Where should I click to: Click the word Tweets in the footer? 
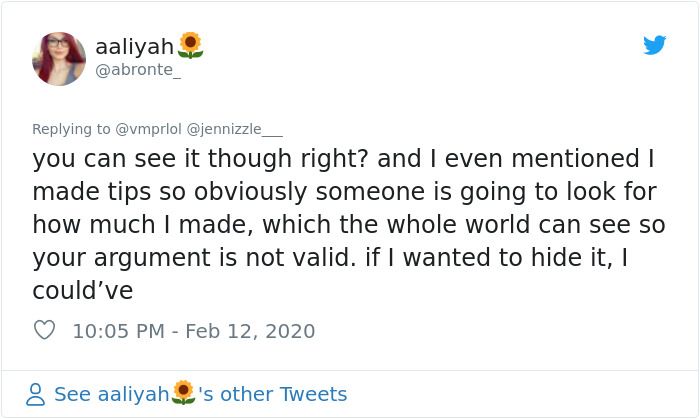[x=313, y=394]
